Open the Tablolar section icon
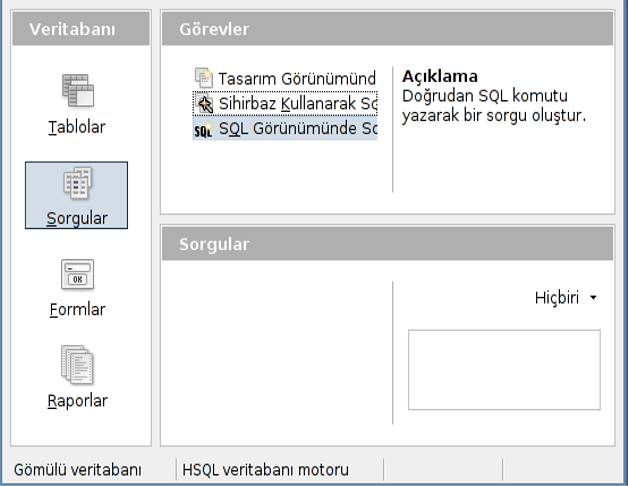This screenshot has width=628, height=486. [x=77, y=91]
